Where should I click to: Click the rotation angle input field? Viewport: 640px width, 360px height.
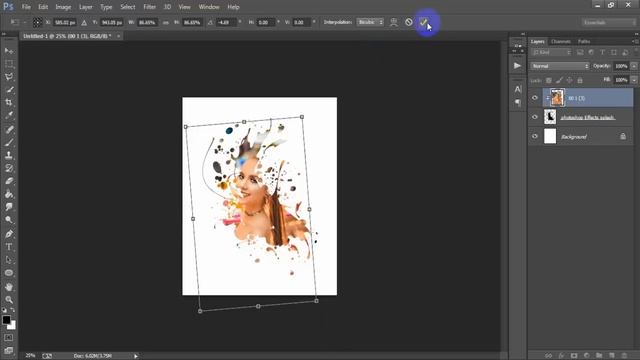pyautogui.click(x=226, y=22)
